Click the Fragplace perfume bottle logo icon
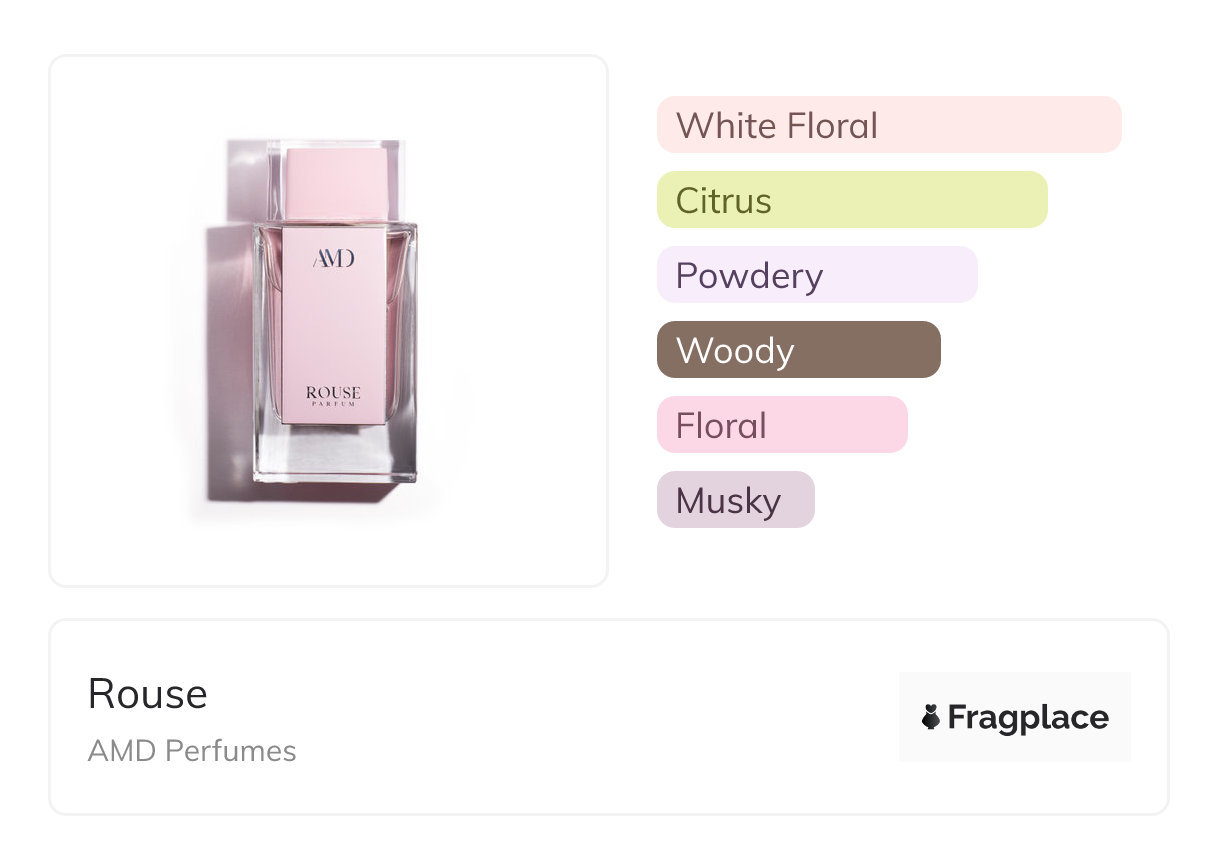 [931, 717]
